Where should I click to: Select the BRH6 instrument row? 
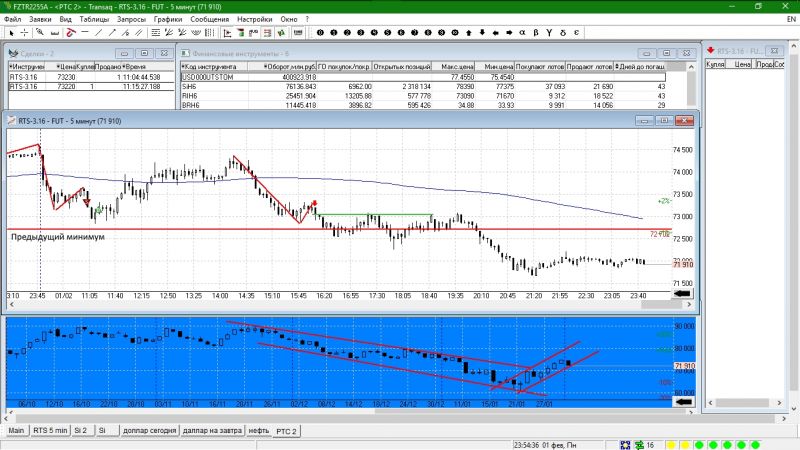tap(423, 105)
